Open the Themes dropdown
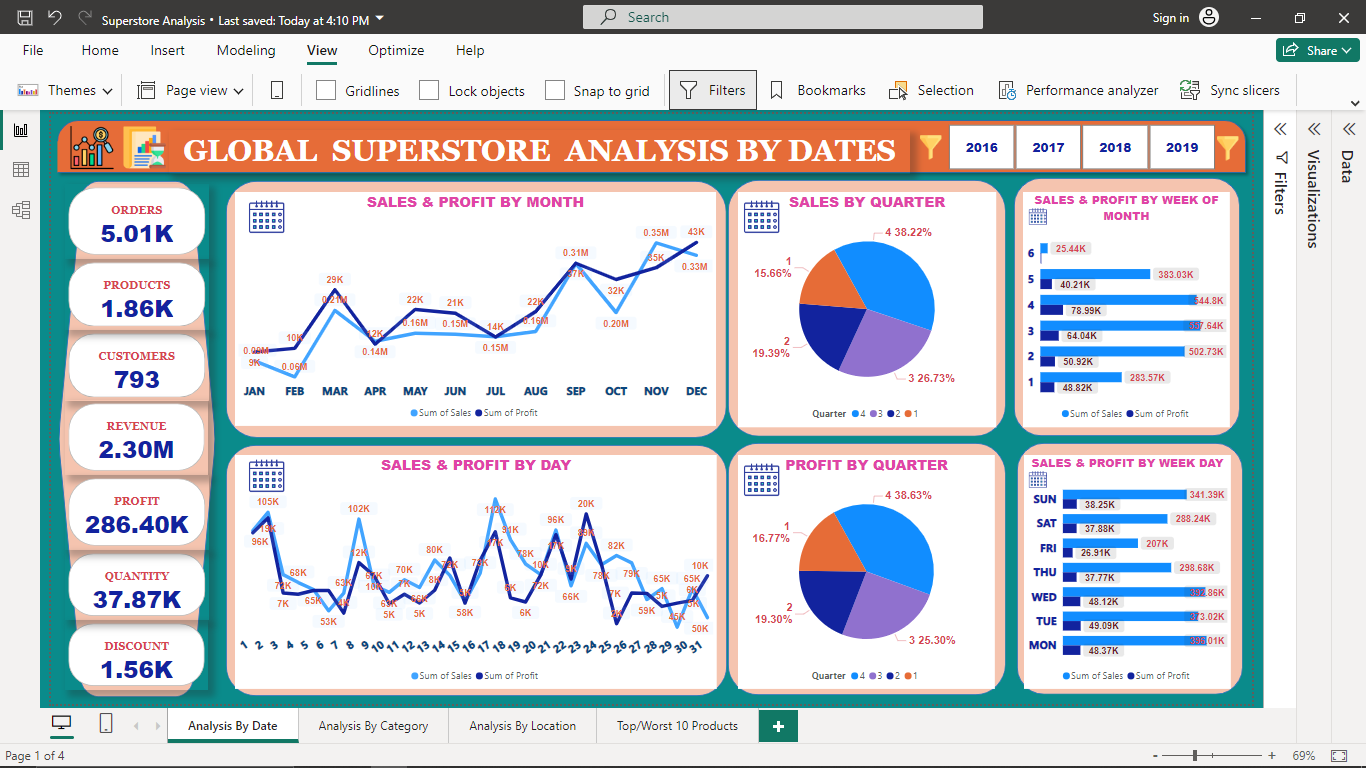 tap(65, 90)
